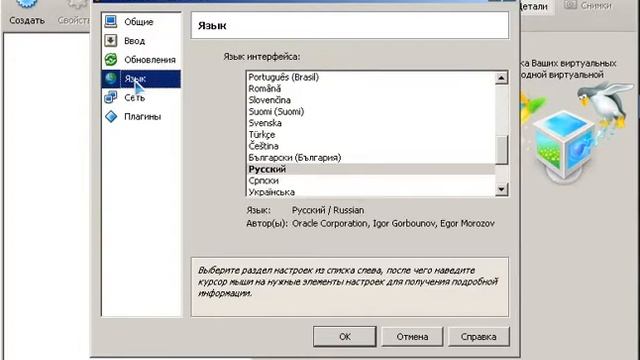
Task: Click the language list scroll down arrow
Action: (501, 189)
